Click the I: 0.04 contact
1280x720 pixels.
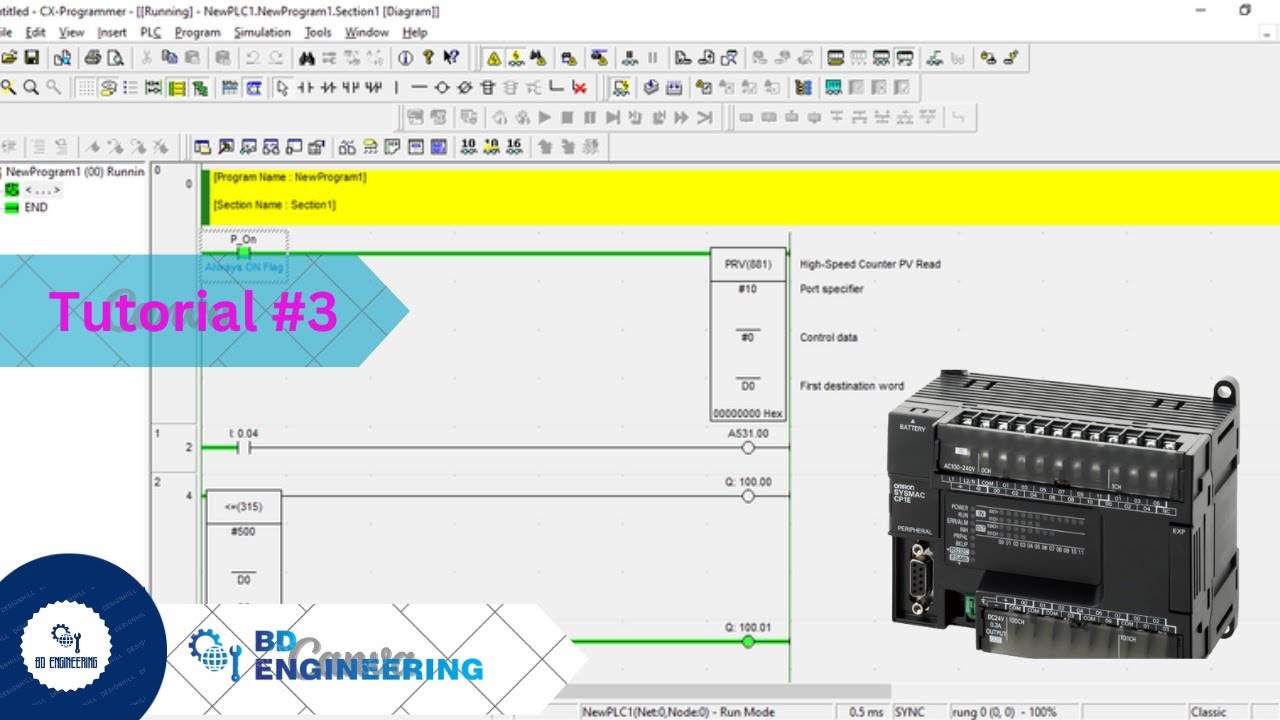243,447
